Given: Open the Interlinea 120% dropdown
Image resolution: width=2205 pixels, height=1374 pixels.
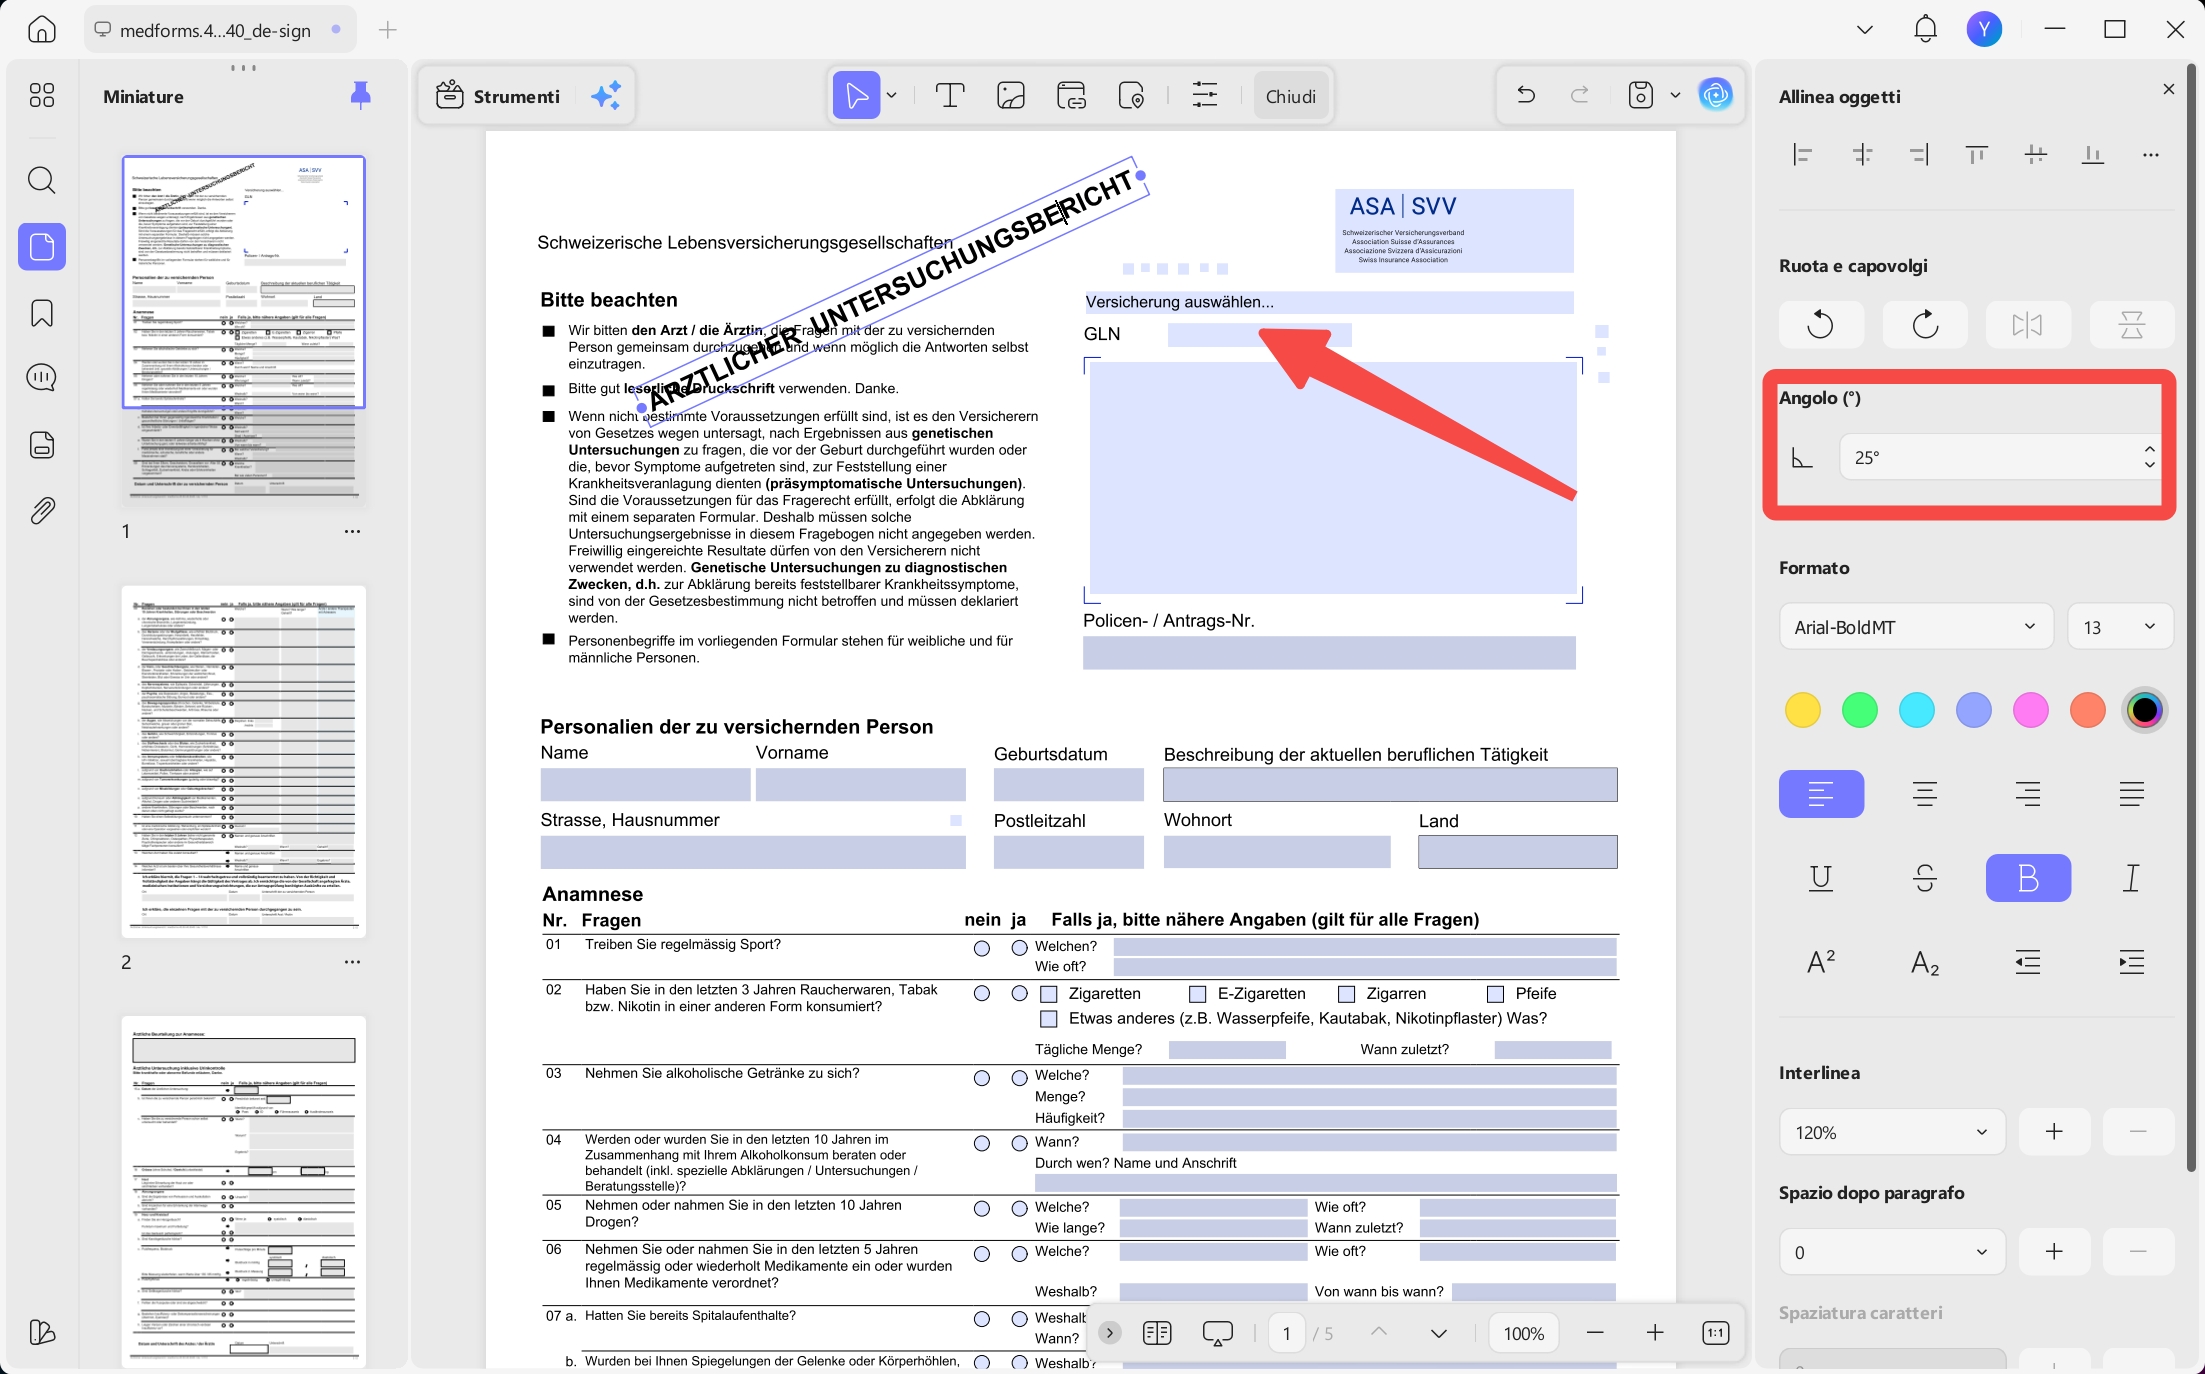Looking at the screenshot, I should click(1892, 1132).
